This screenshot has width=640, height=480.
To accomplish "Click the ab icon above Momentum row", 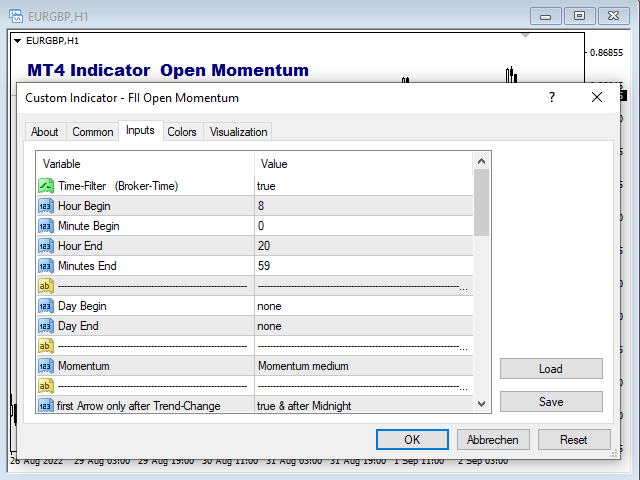I will click(x=46, y=346).
